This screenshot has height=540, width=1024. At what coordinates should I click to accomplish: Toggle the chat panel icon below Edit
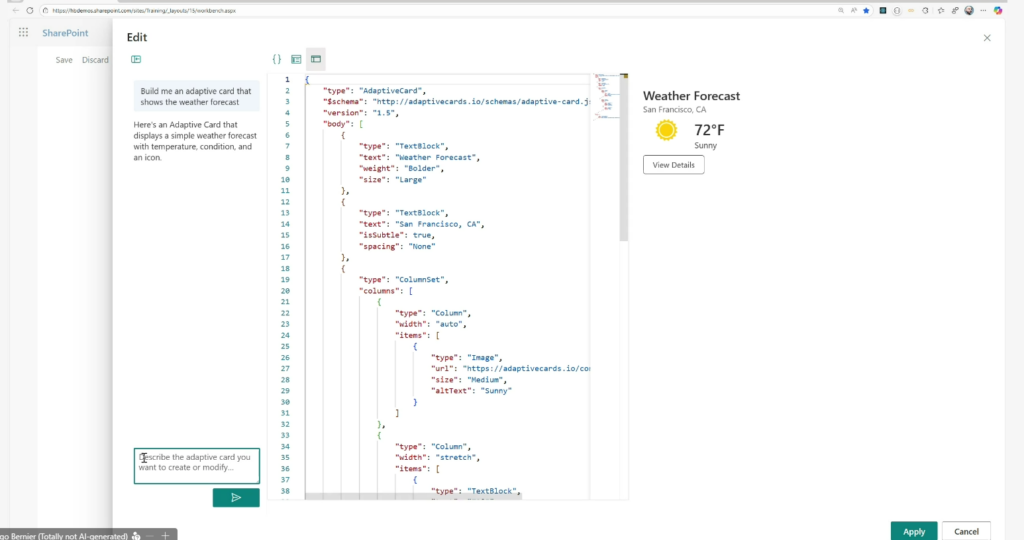click(x=136, y=60)
